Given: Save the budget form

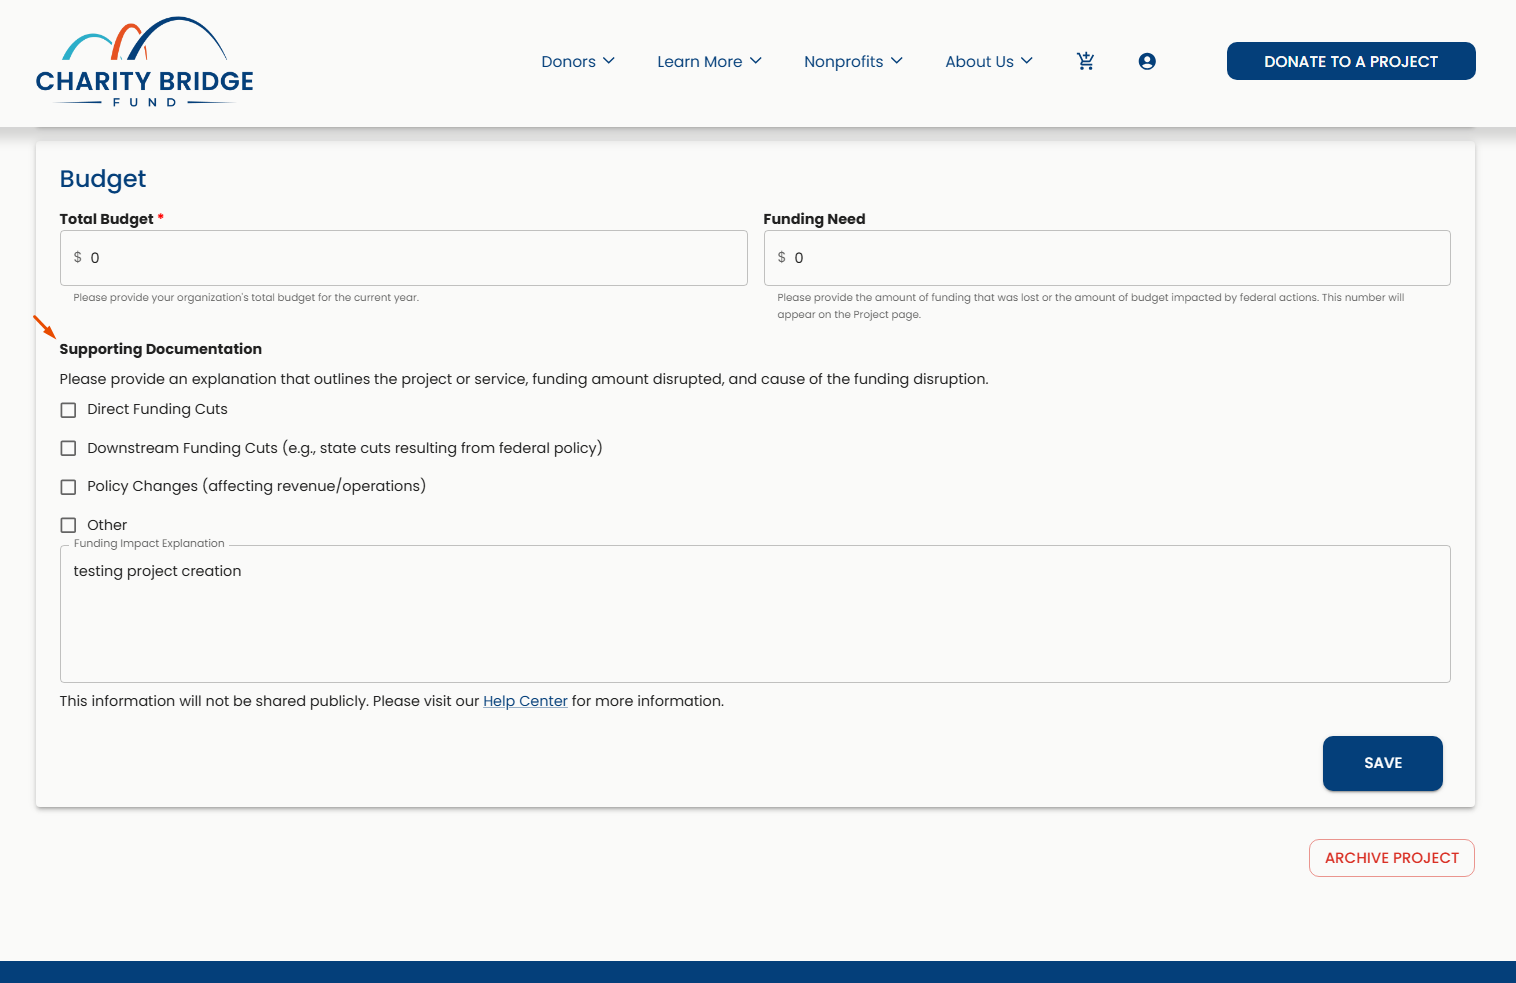Looking at the screenshot, I should point(1383,763).
